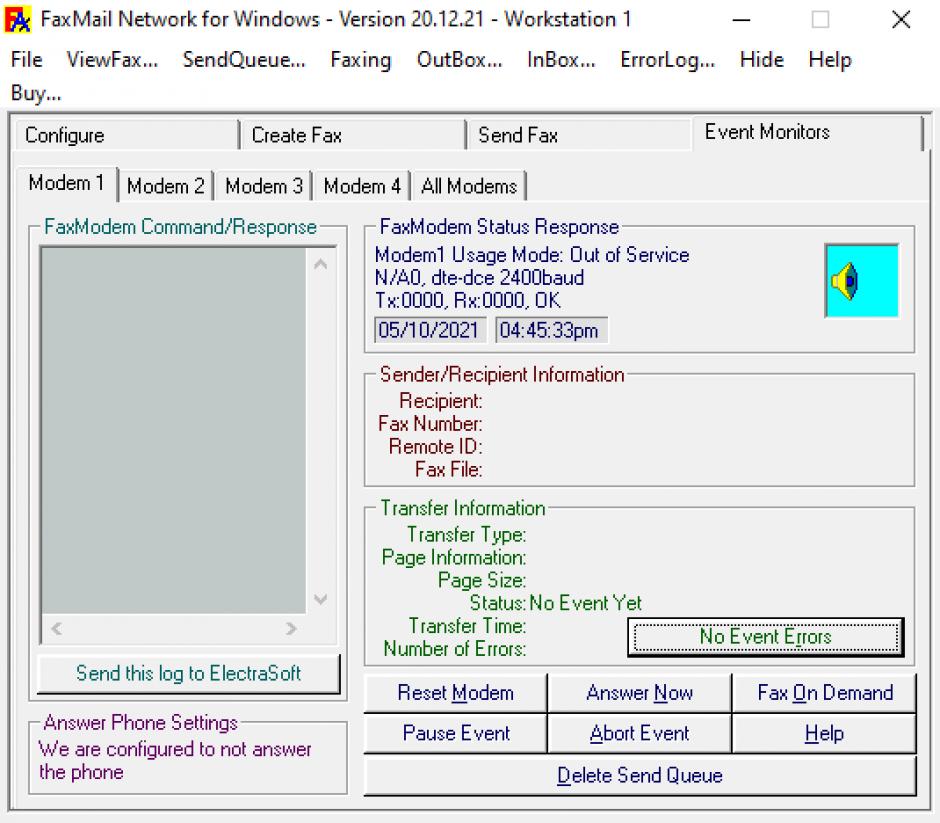Open the SendQueue... menu

pyautogui.click(x=244, y=59)
